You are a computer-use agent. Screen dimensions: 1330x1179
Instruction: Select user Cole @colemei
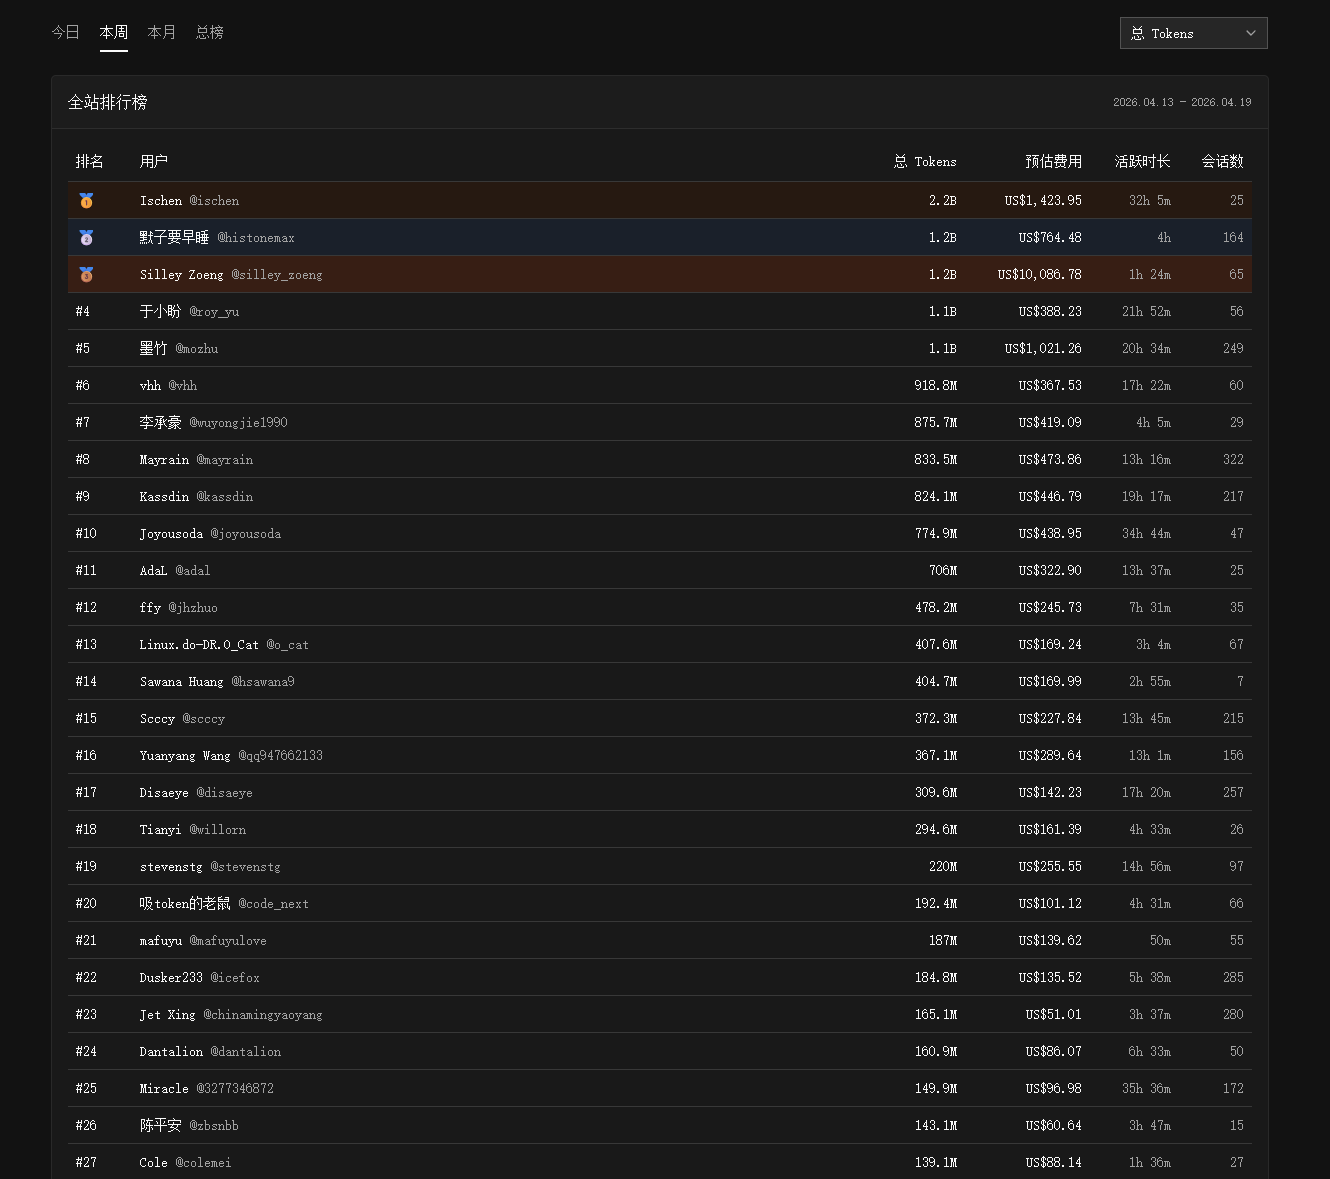pos(185,1163)
